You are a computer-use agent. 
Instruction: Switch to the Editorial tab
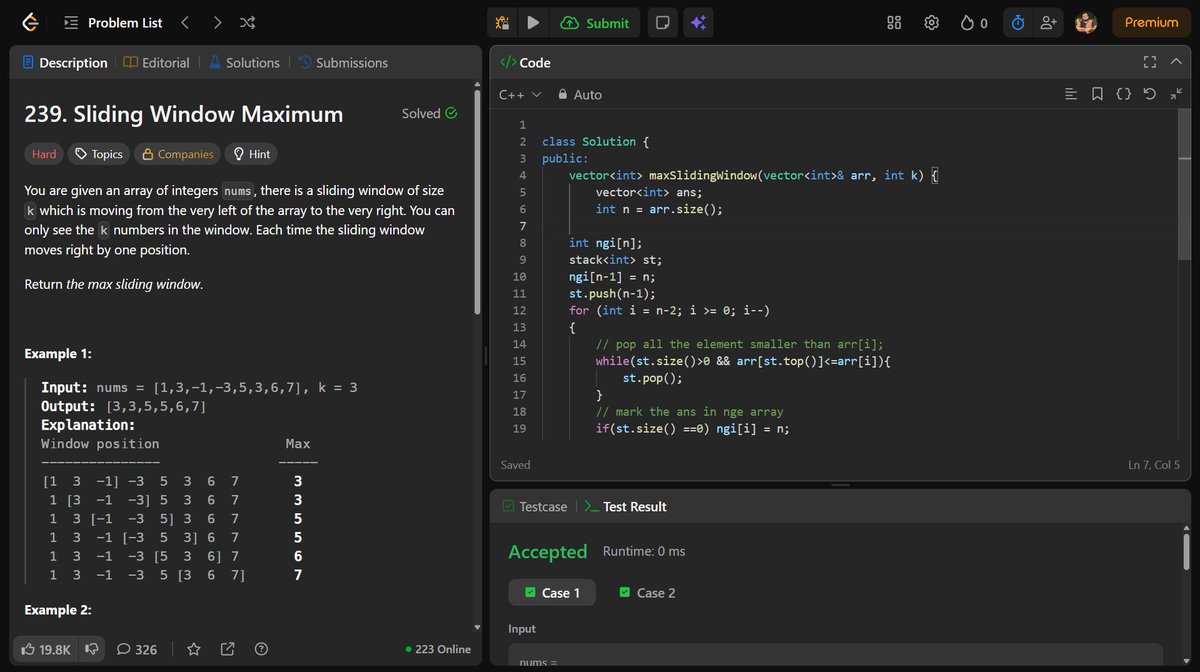[x=156, y=62]
